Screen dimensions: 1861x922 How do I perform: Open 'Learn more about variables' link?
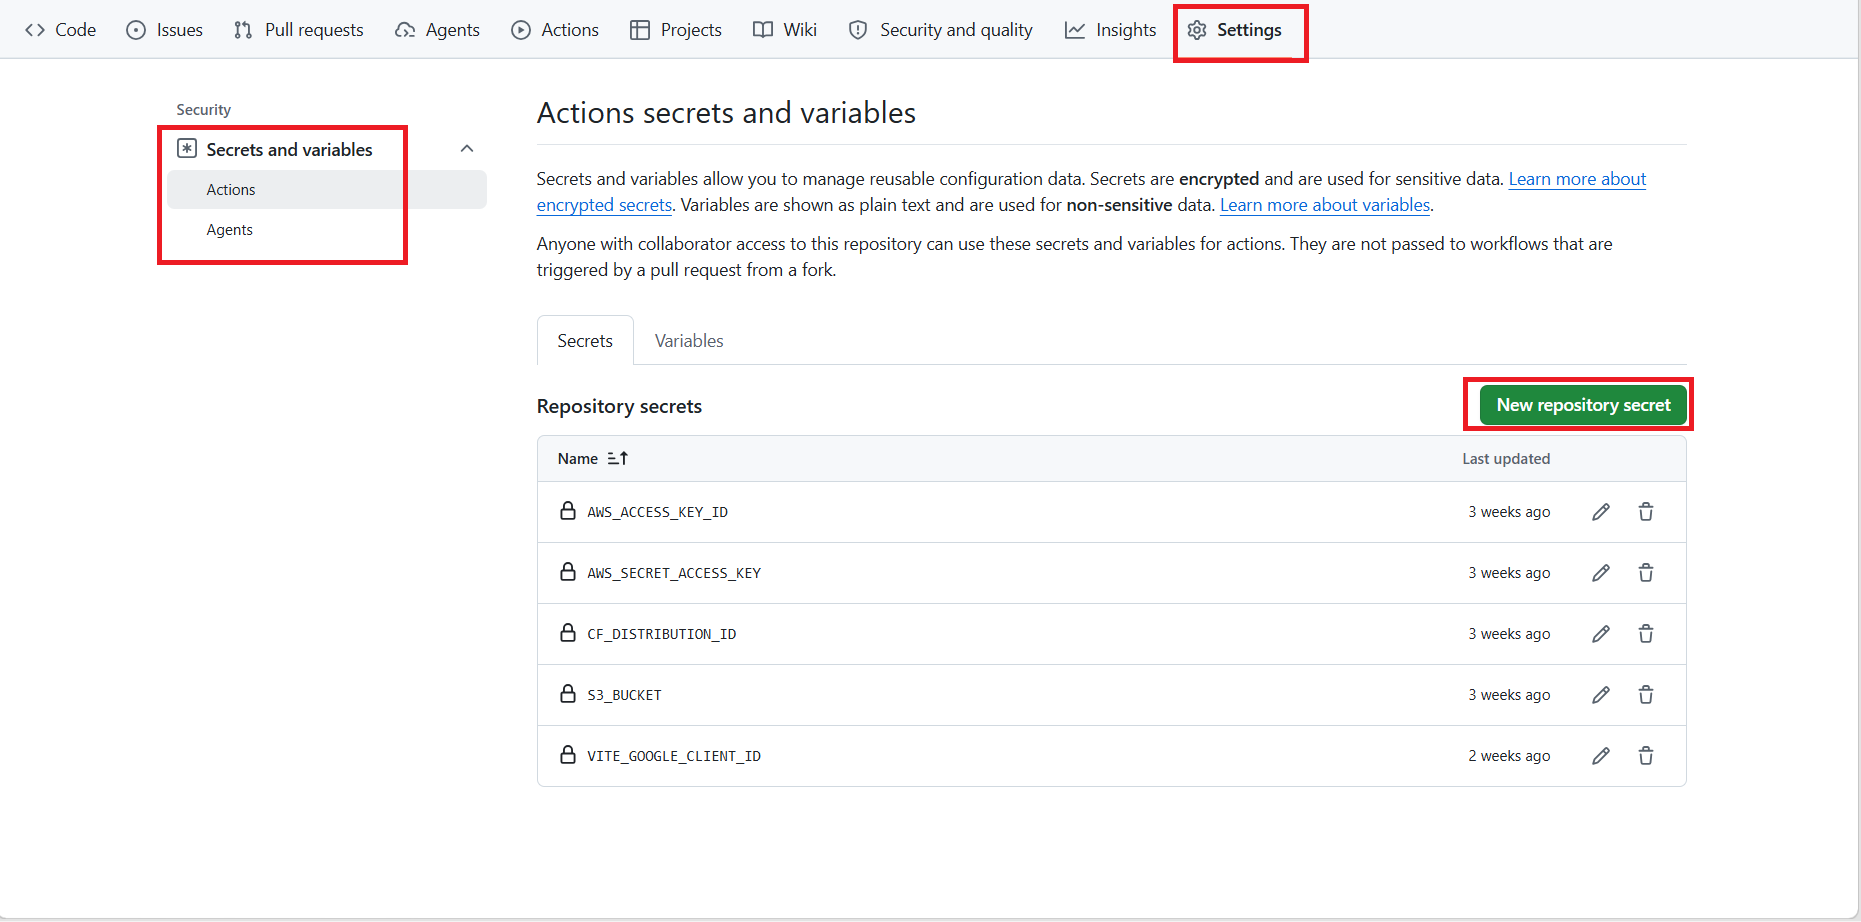click(x=1325, y=205)
